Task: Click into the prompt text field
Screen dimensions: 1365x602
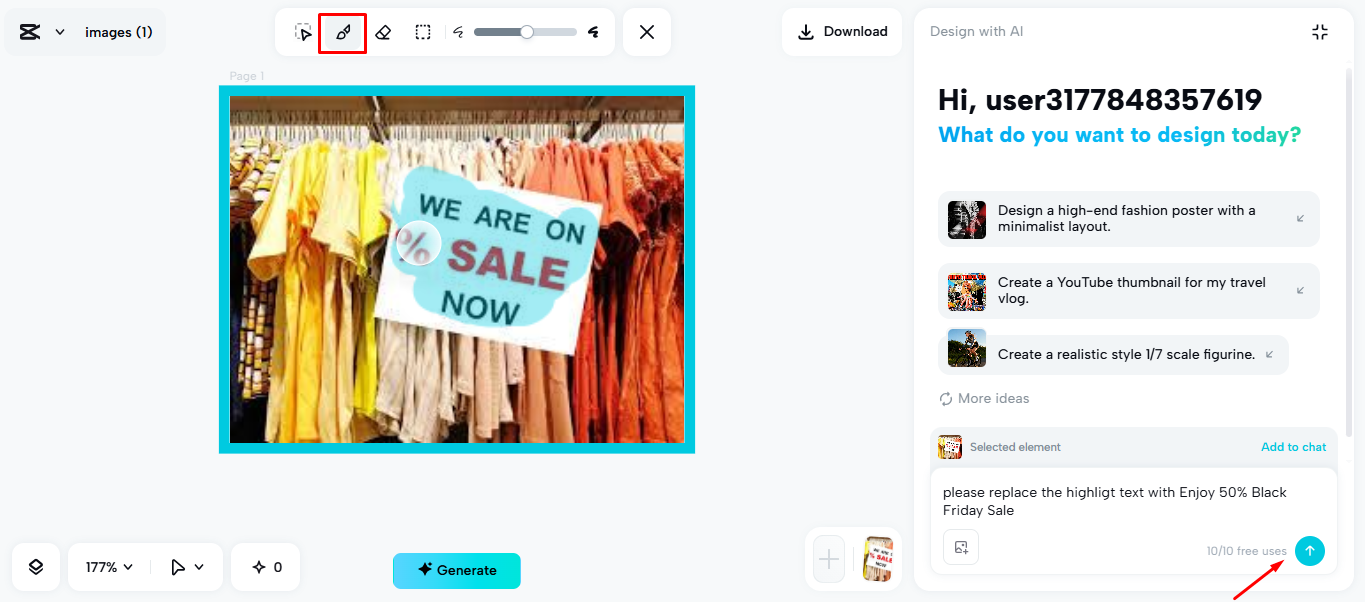Action: click(x=1133, y=501)
